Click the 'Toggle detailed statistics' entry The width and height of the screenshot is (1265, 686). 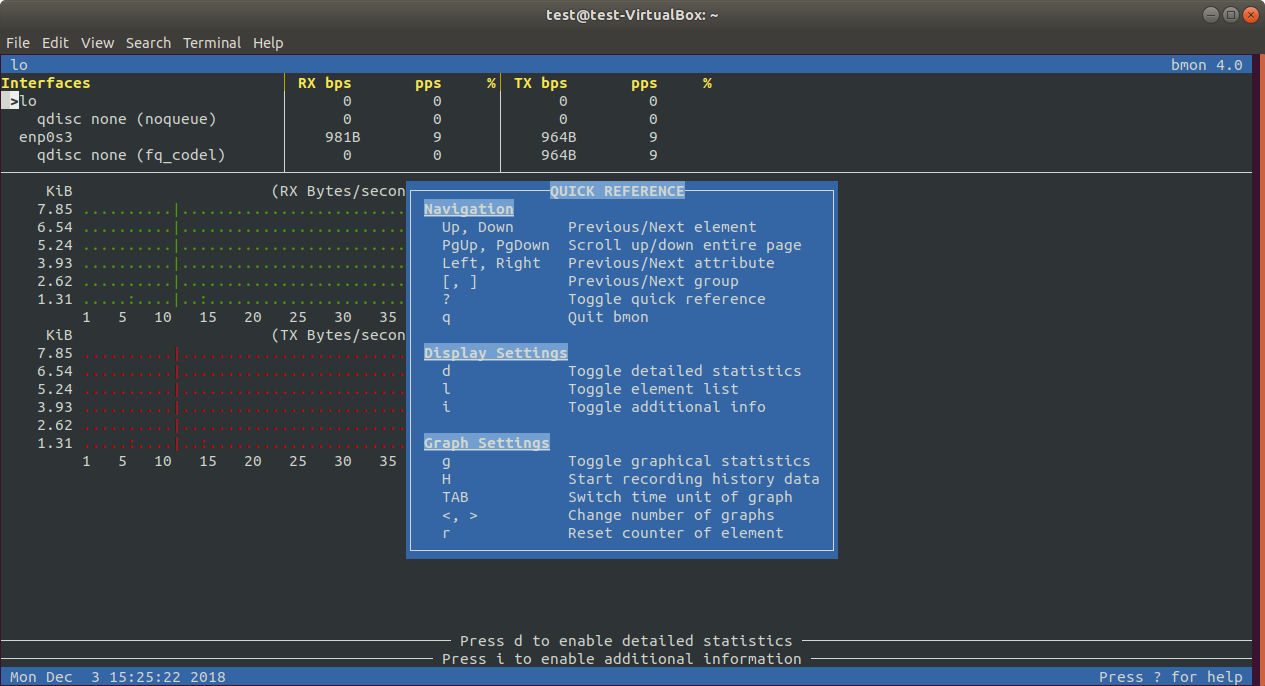pyautogui.click(x=685, y=371)
